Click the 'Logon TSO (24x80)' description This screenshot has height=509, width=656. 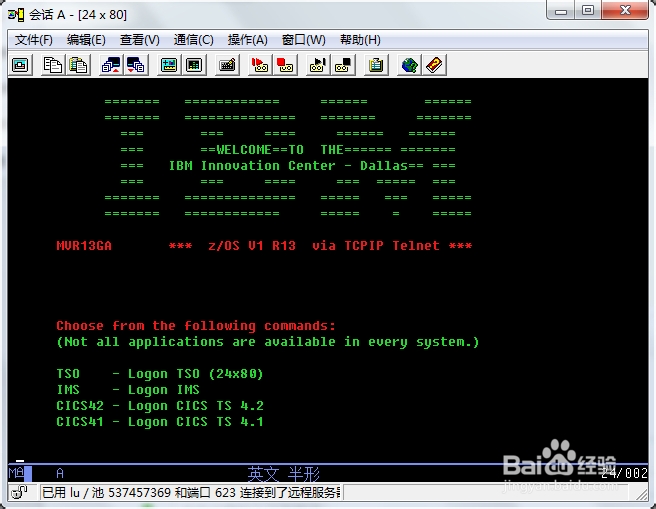coord(195,373)
